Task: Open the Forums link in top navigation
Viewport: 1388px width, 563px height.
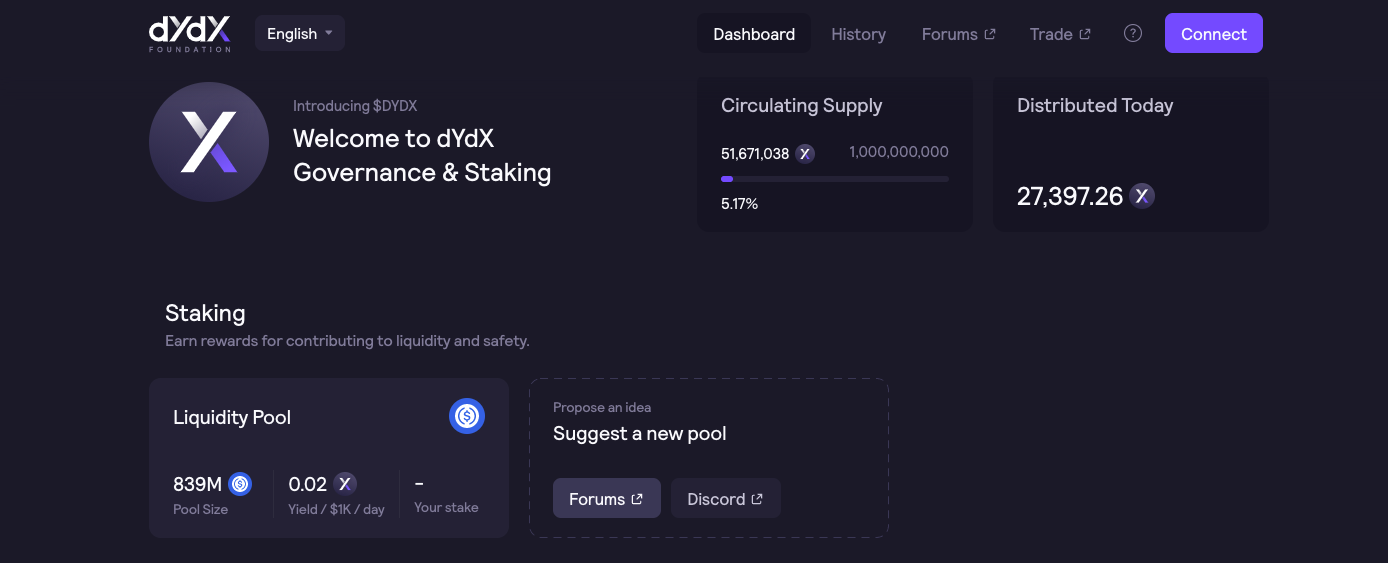Action: click(958, 34)
